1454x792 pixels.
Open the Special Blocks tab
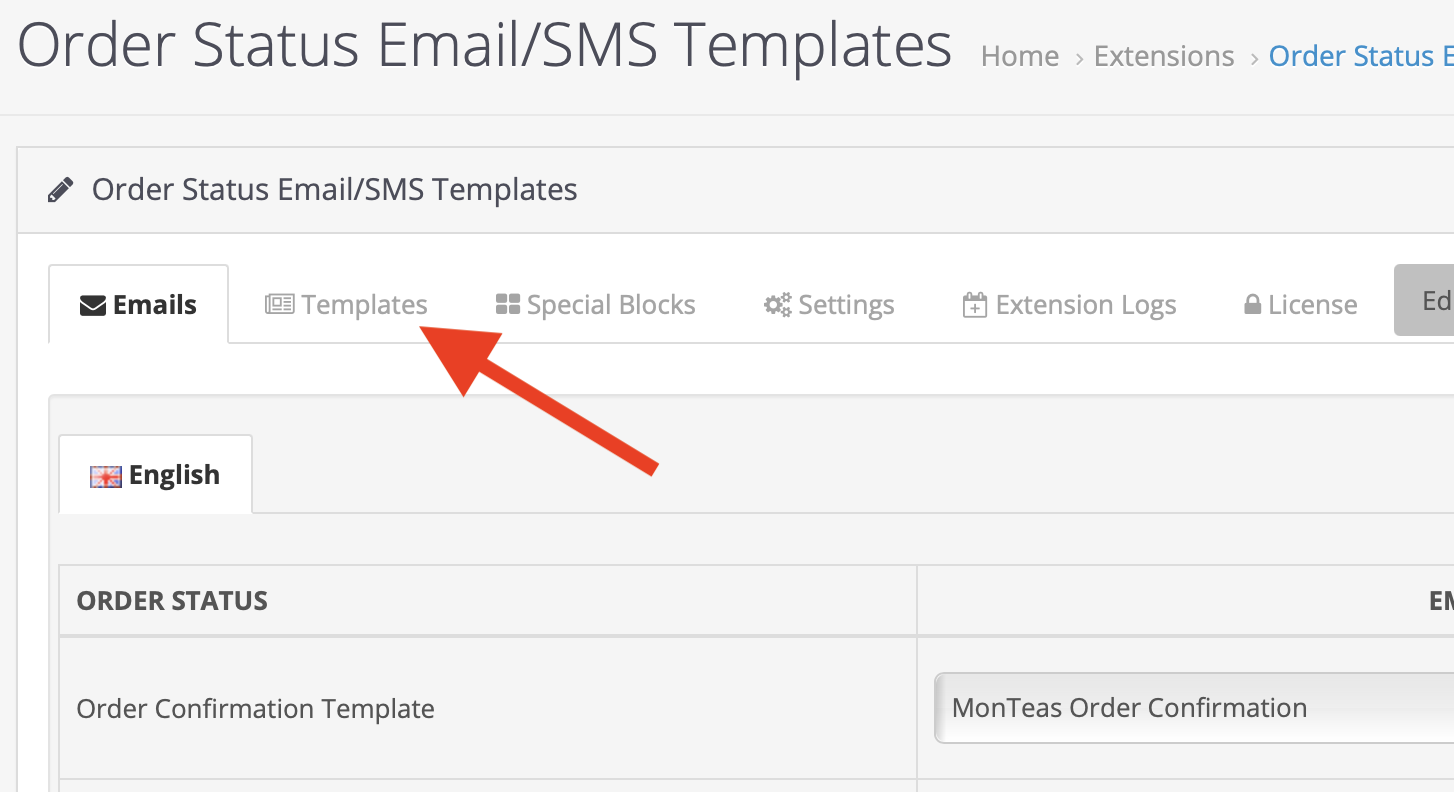(x=610, y=305)
